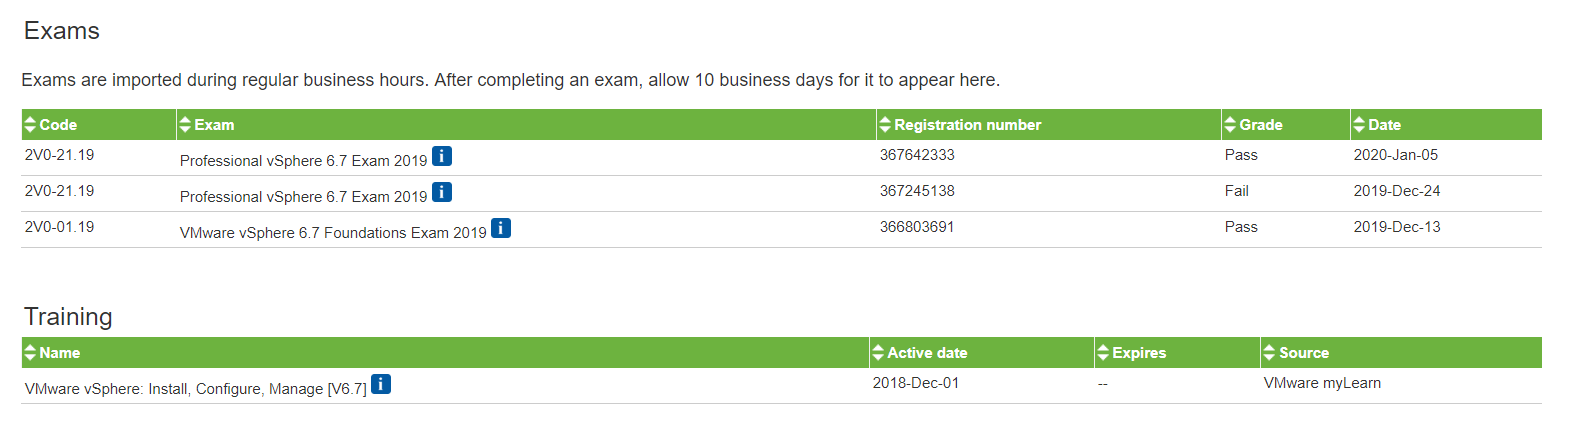The image size is (1588, 441).
Task: Click VMware vSphere: Install, Configure, Manage name
Action: 196,389
